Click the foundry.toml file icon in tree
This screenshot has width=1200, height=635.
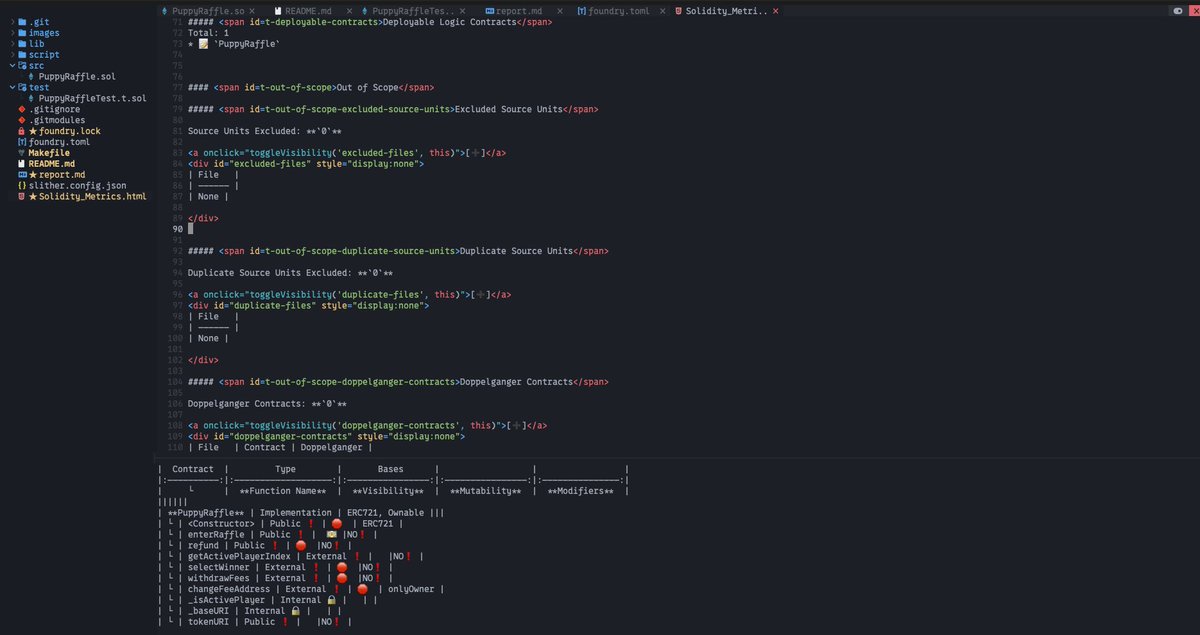(22, 142)
